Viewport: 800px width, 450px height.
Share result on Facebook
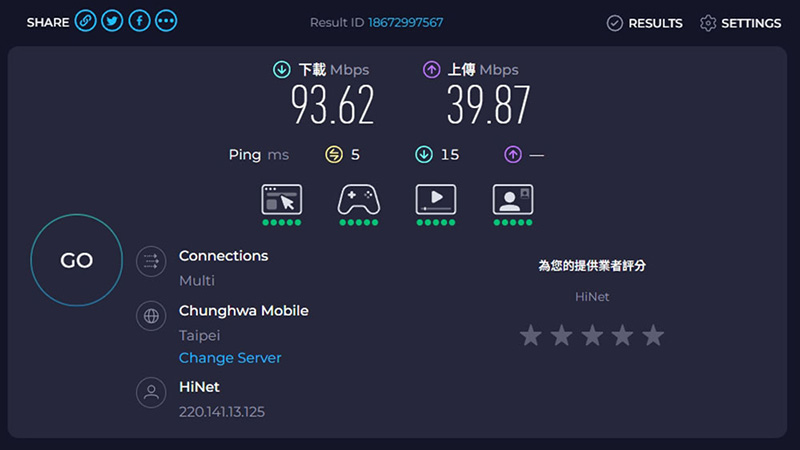(x=139, y=22)
